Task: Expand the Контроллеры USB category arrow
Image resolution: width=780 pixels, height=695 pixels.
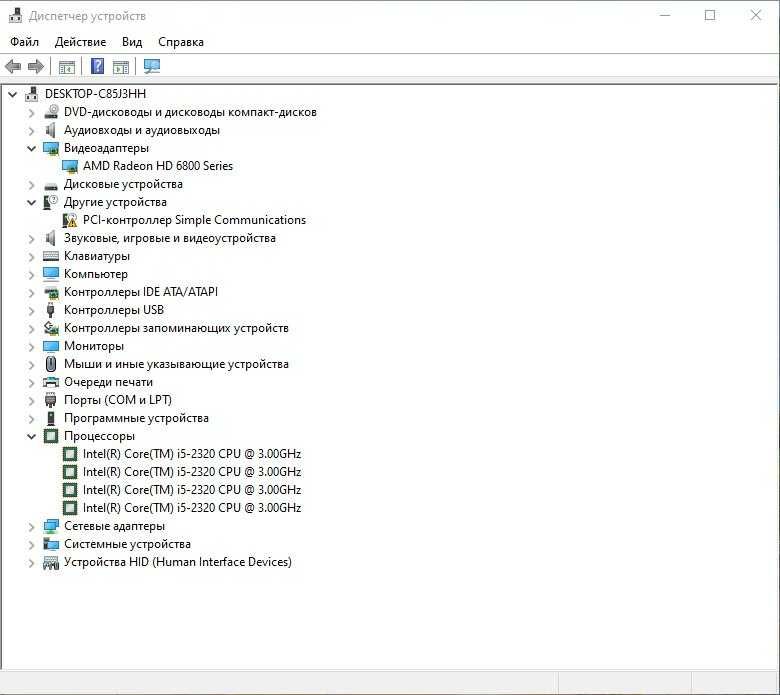Action: (31, 310)
